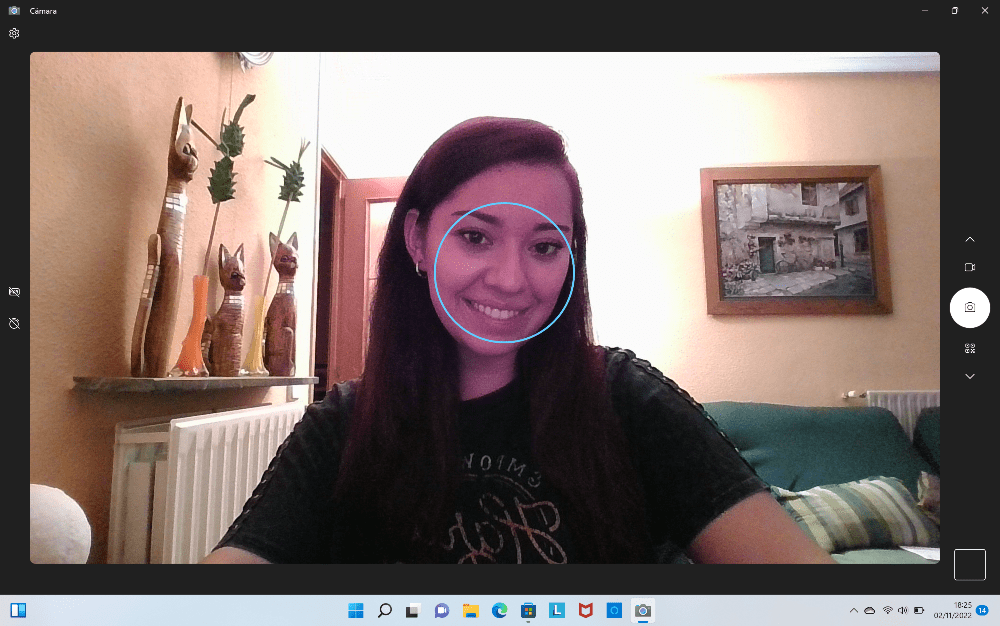Show hidden system tray icons
Viewport: 1000px width, 626px height.
click(x=853, y=610)
